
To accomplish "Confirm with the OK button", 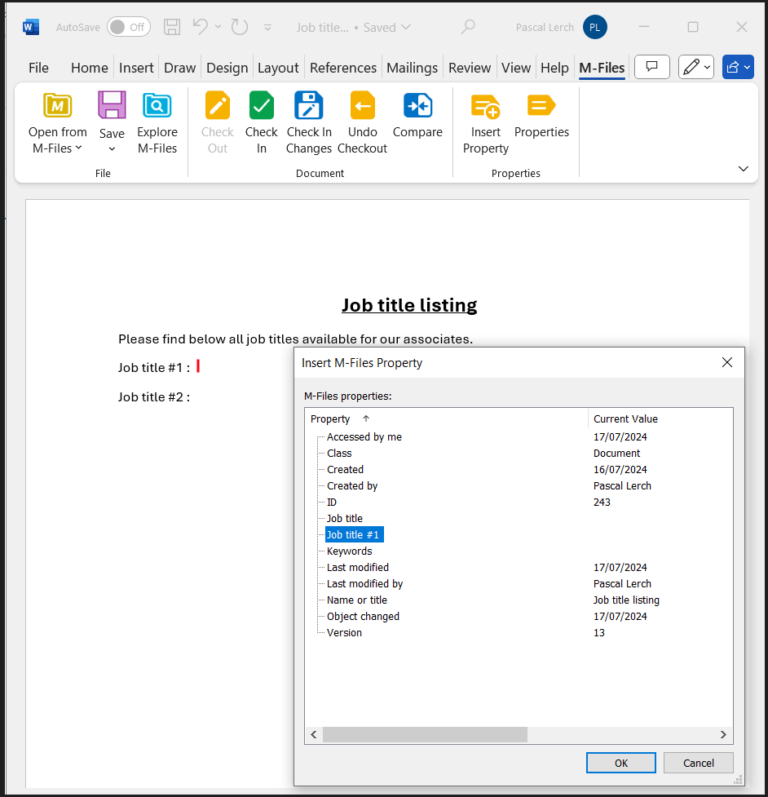I will 621,763.
